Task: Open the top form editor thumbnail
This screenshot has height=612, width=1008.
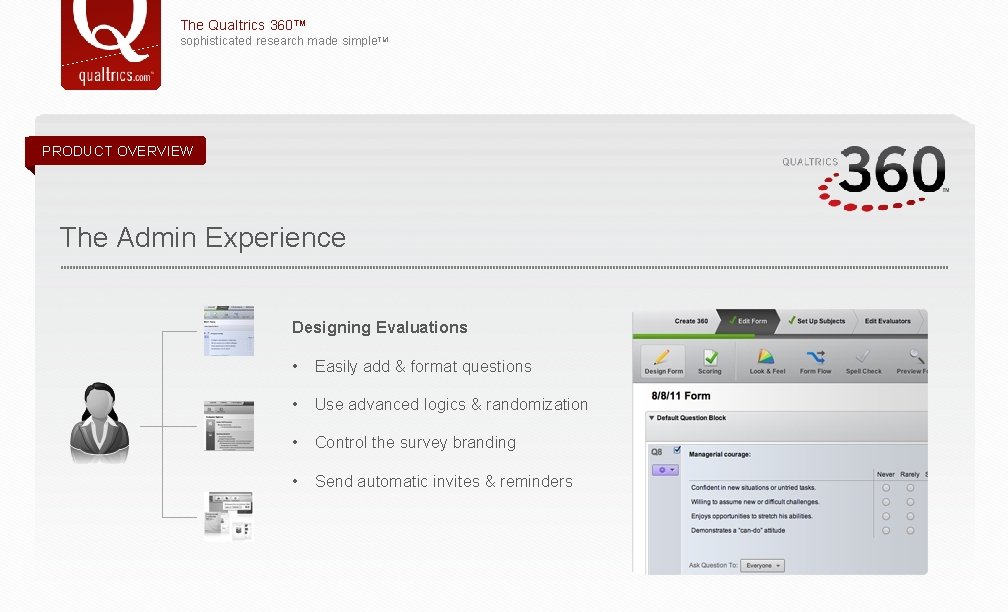Action: point(229,331)
